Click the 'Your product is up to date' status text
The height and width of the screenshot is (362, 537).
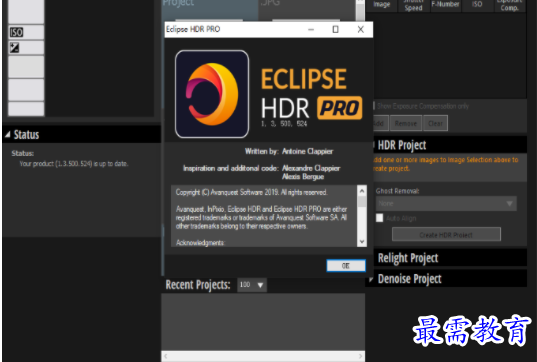point(74,164)
